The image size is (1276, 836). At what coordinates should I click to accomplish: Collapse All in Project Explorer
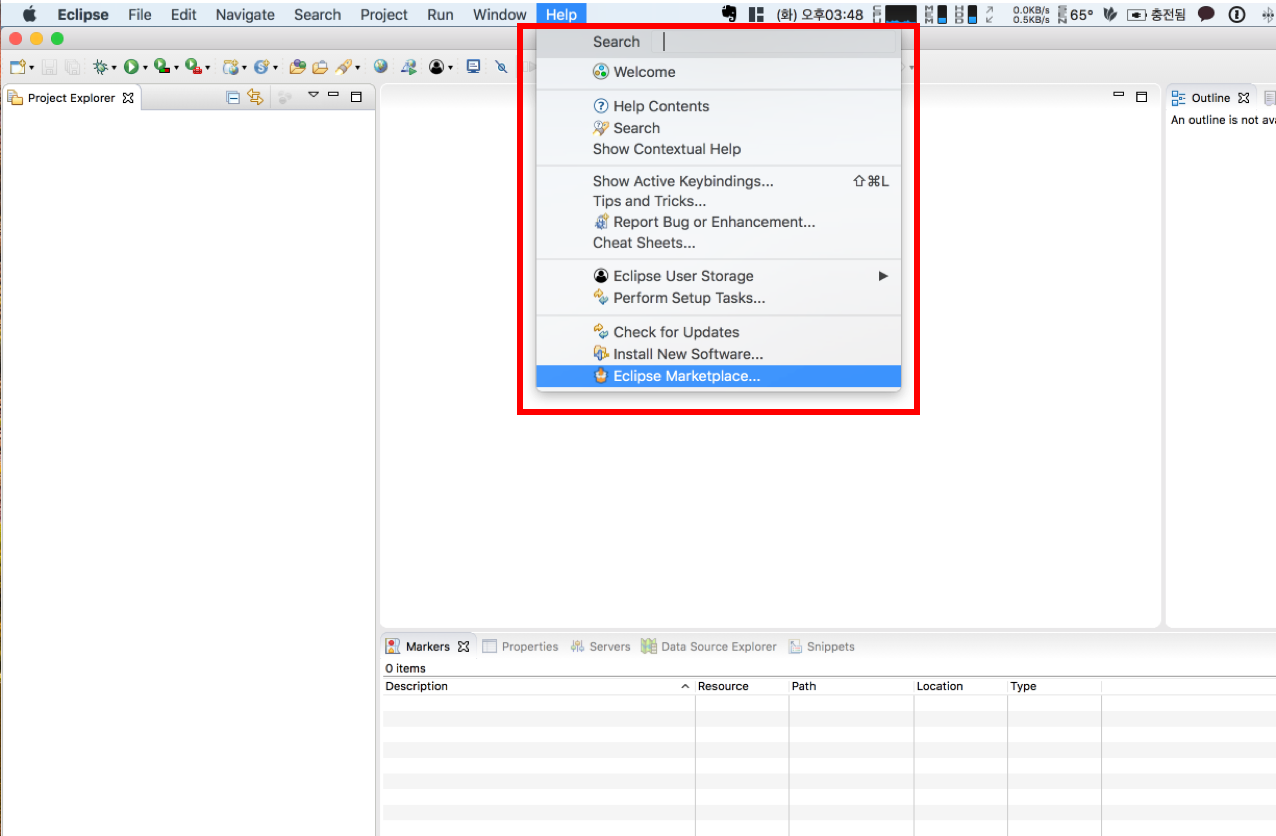[x=233, y=97]
